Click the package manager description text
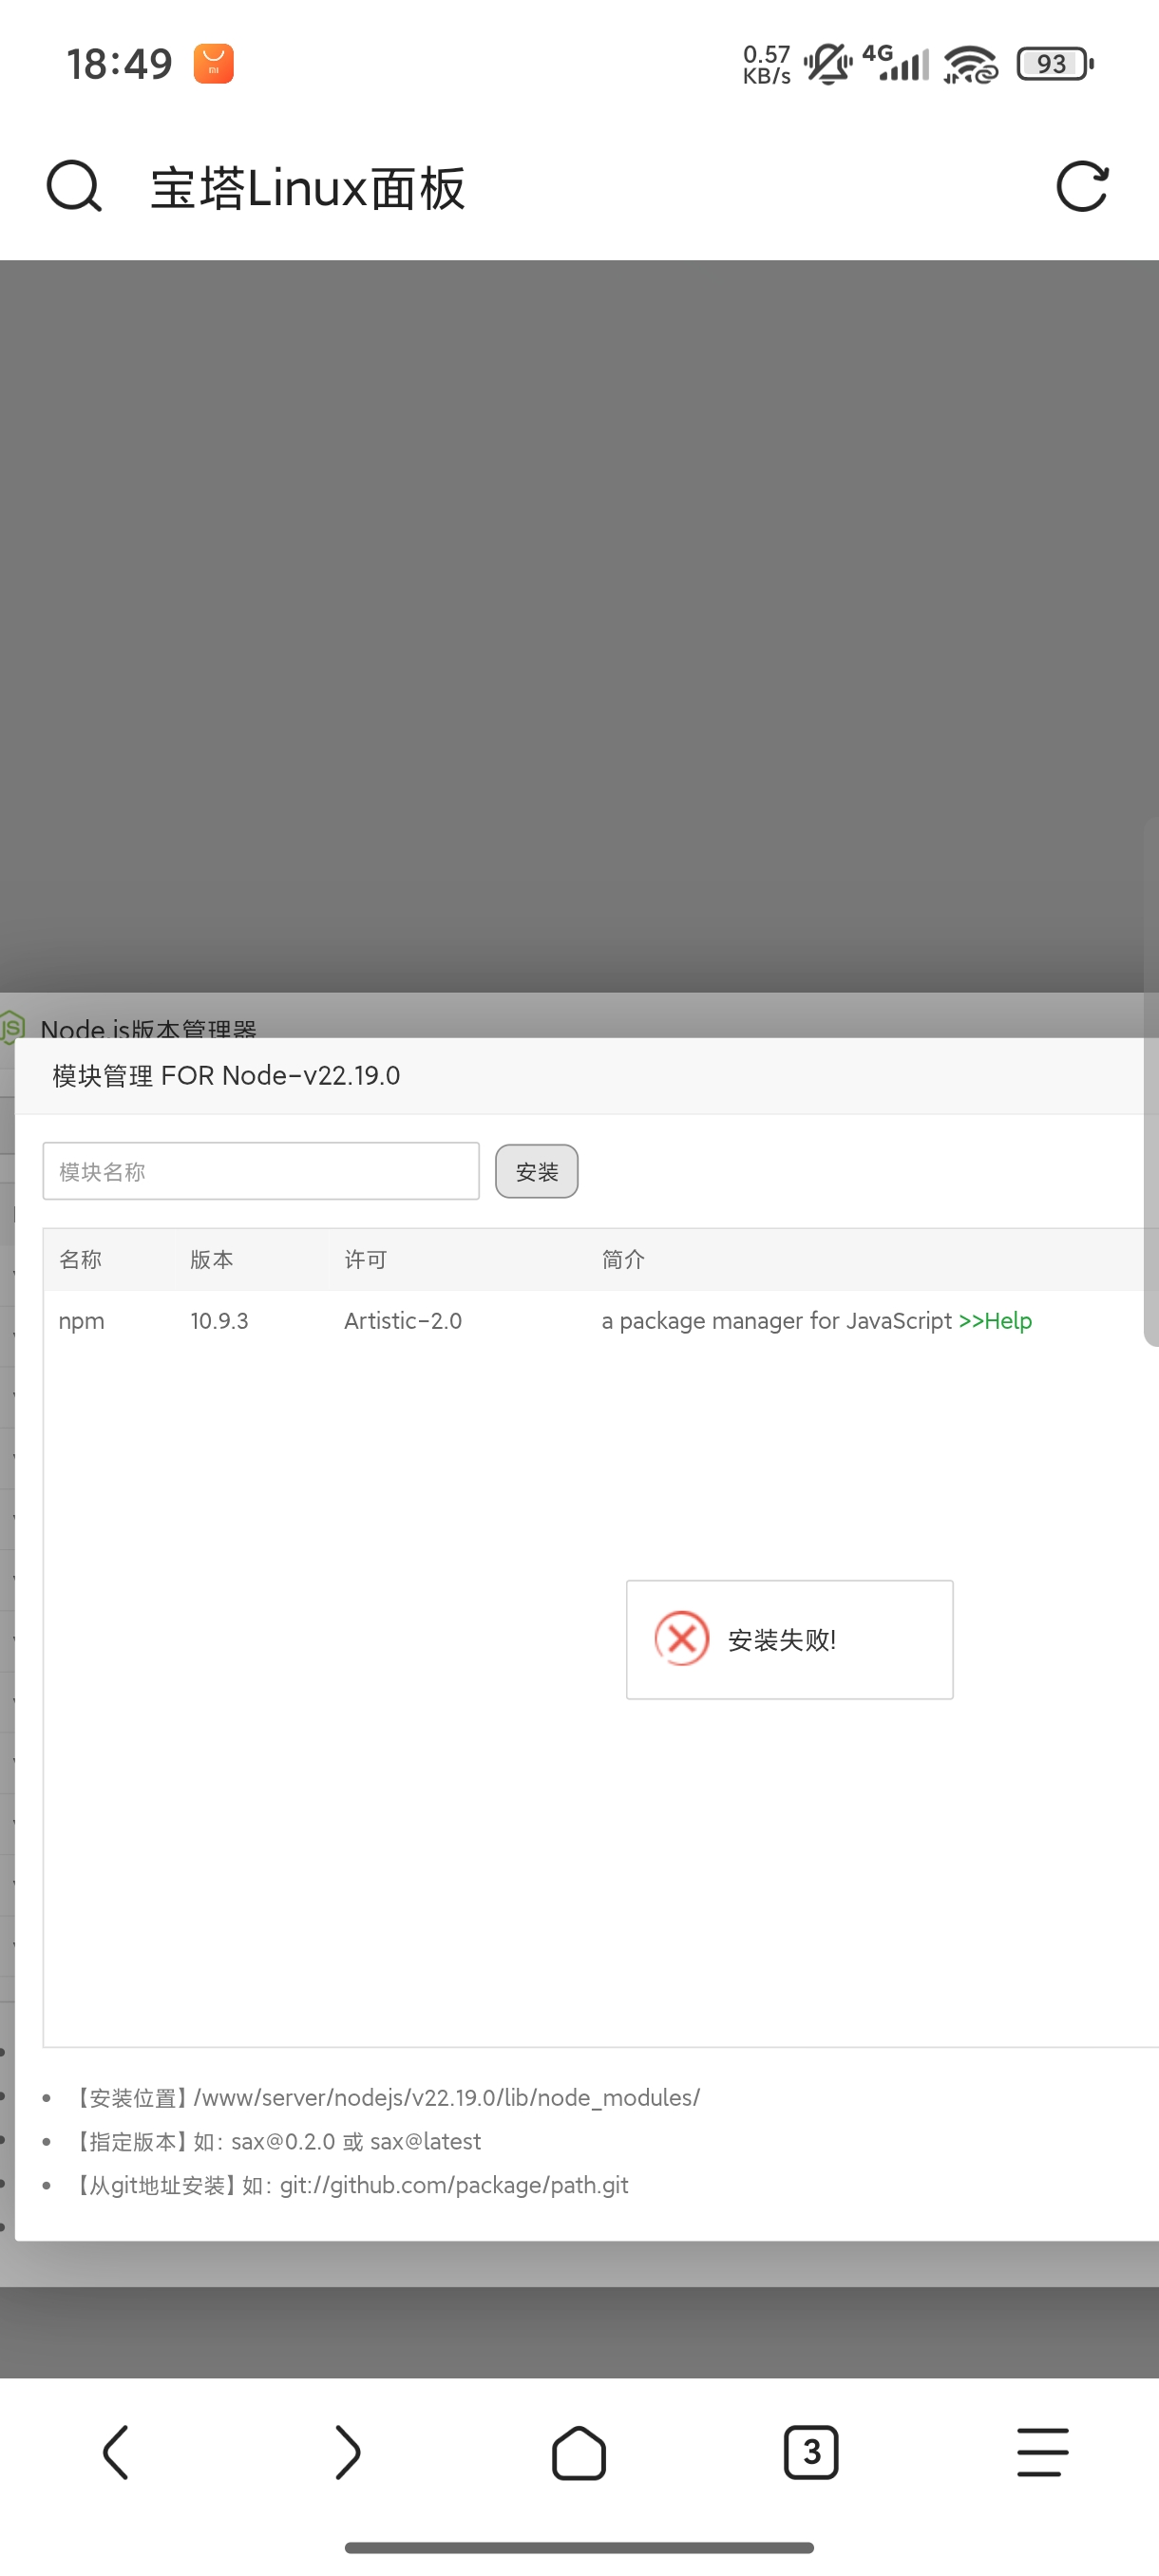 point(777,1321)
